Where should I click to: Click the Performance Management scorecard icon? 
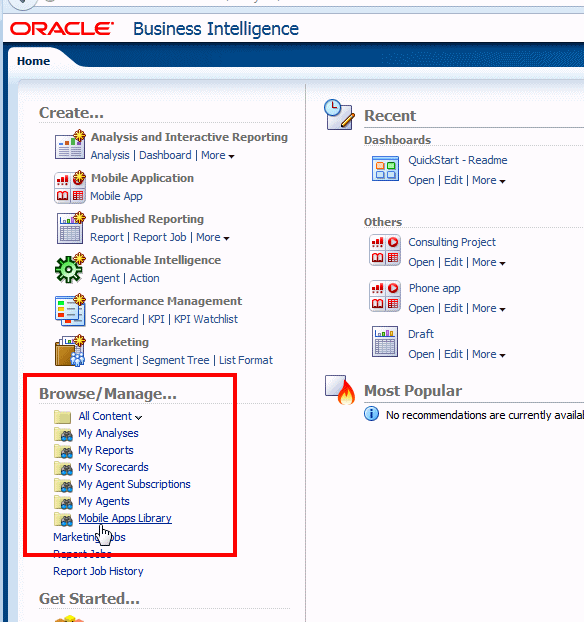coord(70,310)
